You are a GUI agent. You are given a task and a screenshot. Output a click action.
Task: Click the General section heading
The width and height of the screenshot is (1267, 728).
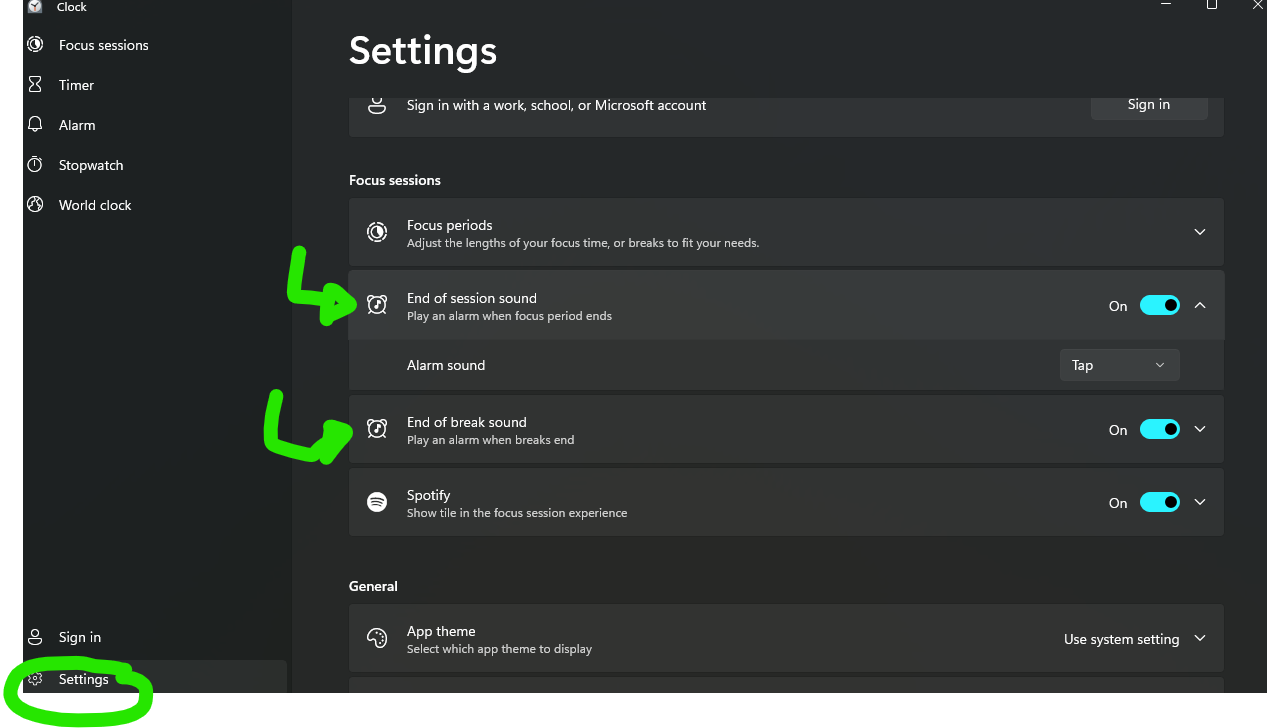click(x=373, y=586)
